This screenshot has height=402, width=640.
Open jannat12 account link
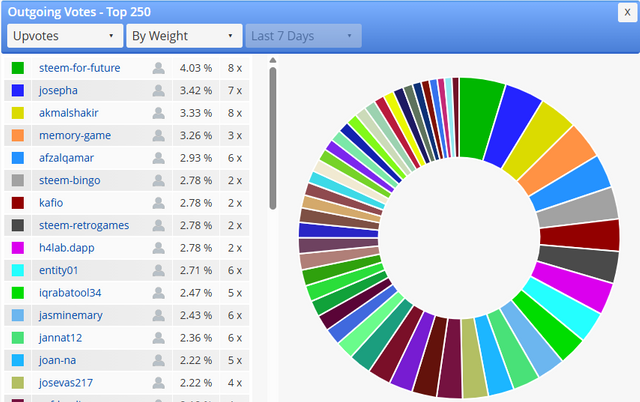[x=61, y=338]
